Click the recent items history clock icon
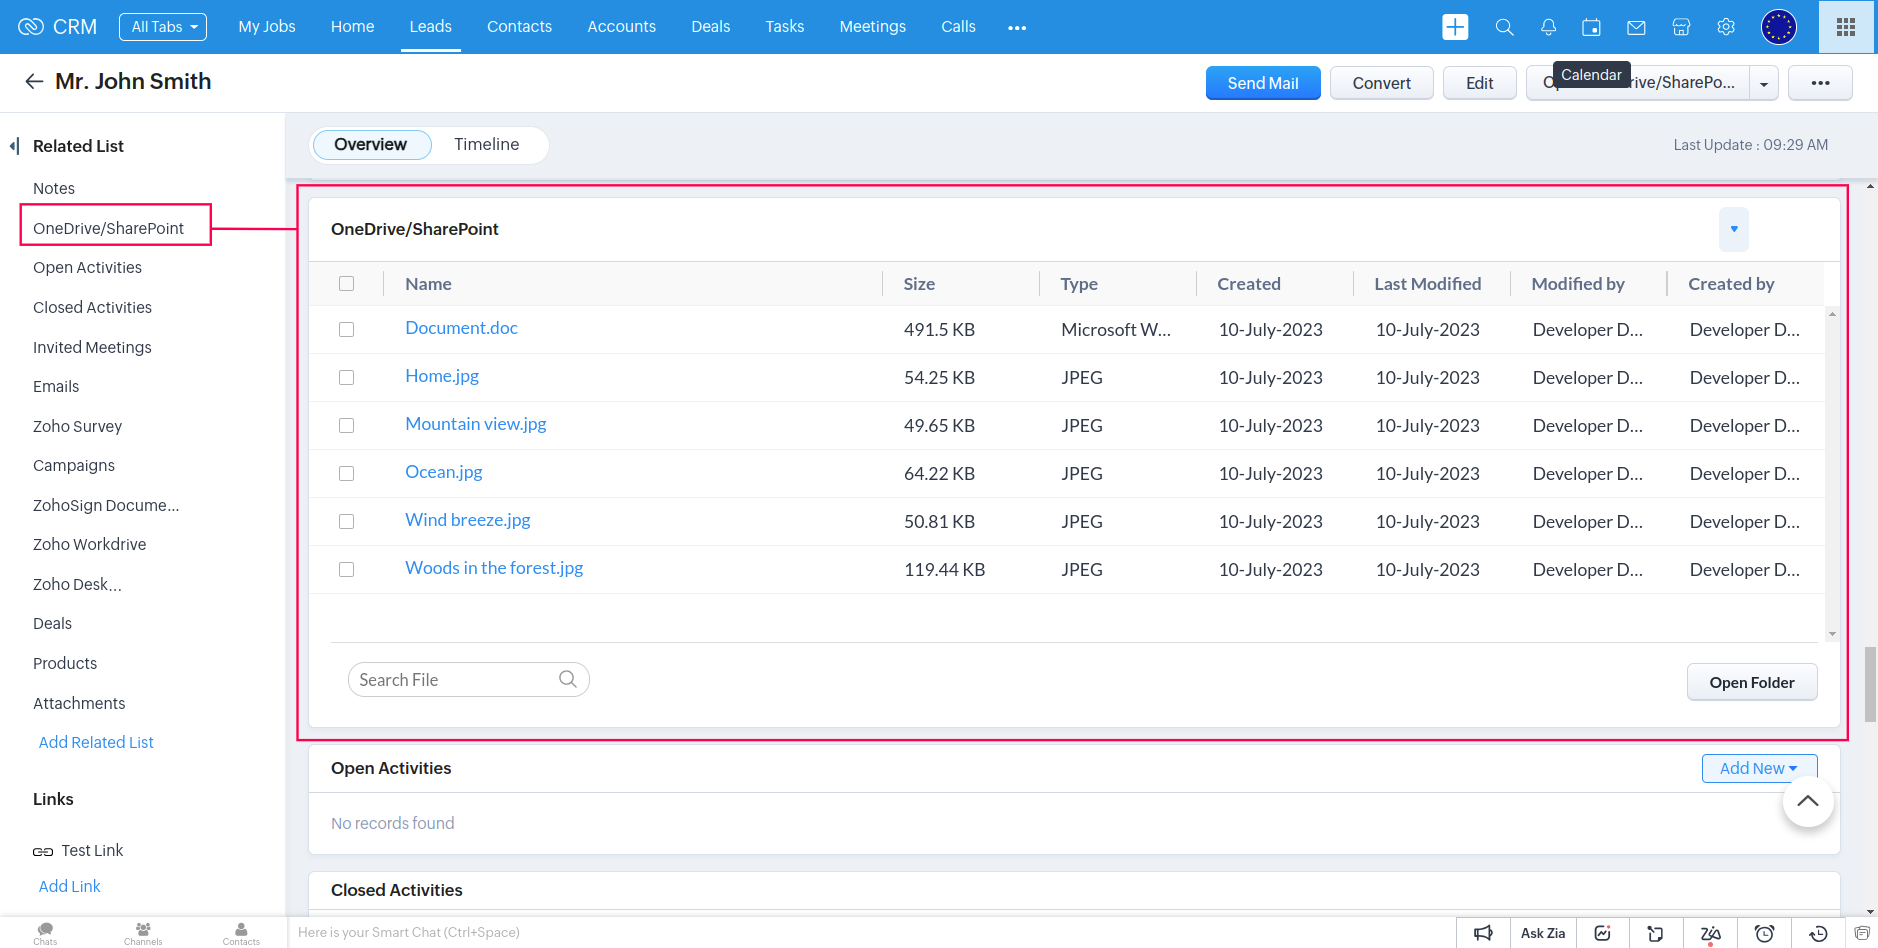Image resolution: width=1878 pixels, height=948 pixels. click(1818, 933)
